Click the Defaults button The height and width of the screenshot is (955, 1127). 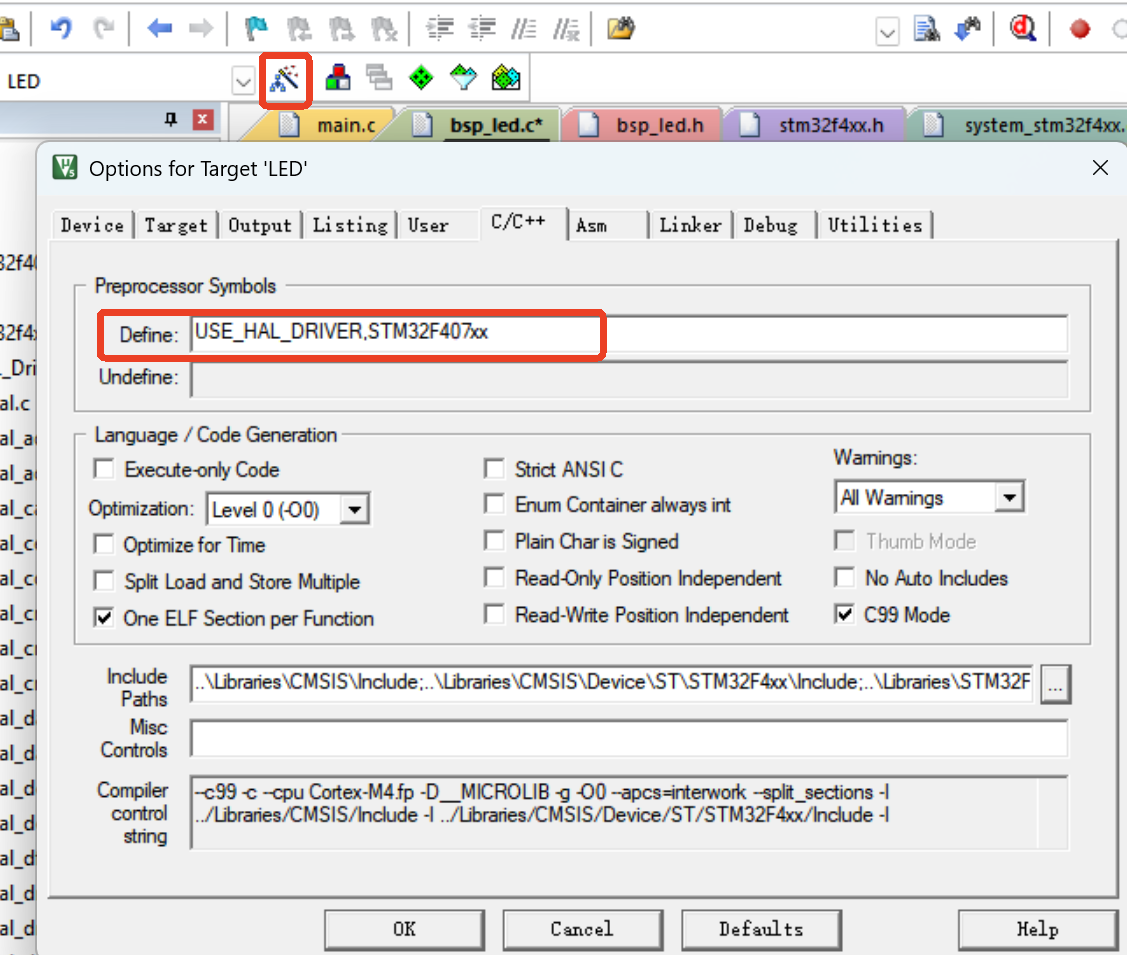(761, 929)
